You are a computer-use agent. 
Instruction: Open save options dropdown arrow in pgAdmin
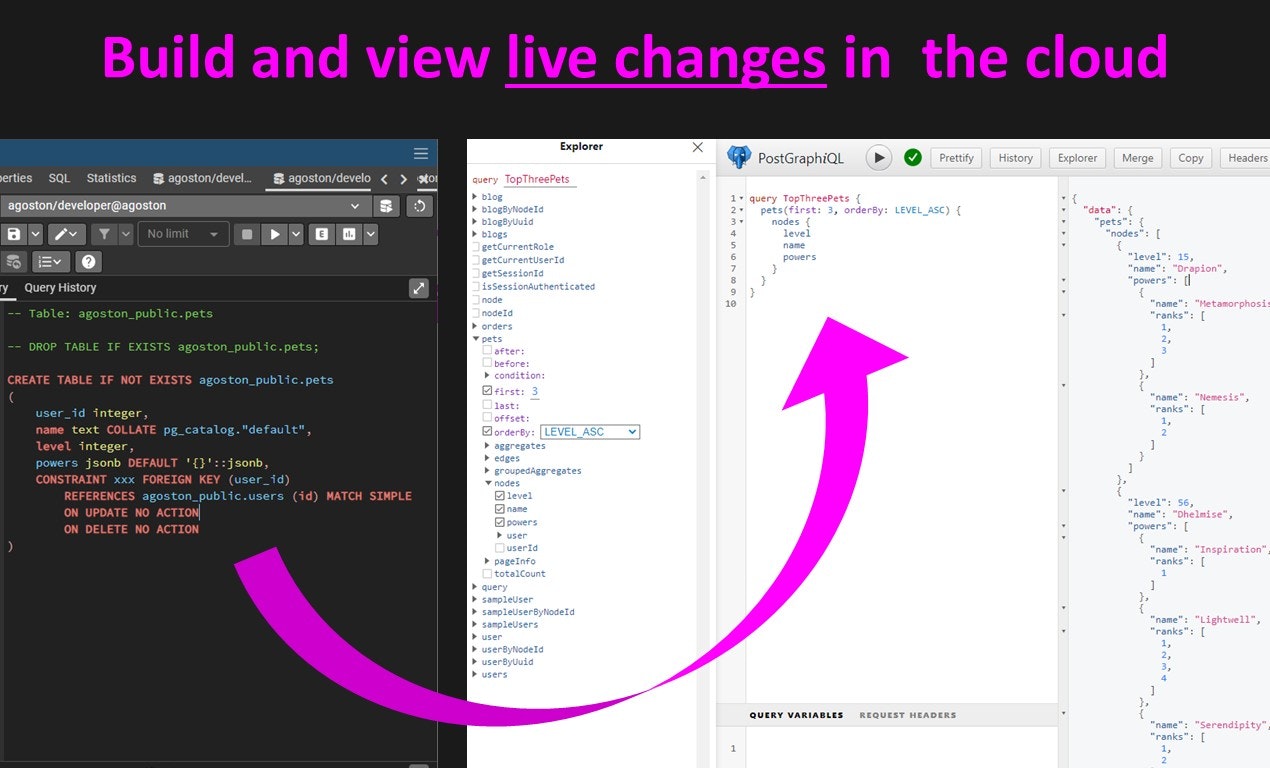click(x=36, y=234)
